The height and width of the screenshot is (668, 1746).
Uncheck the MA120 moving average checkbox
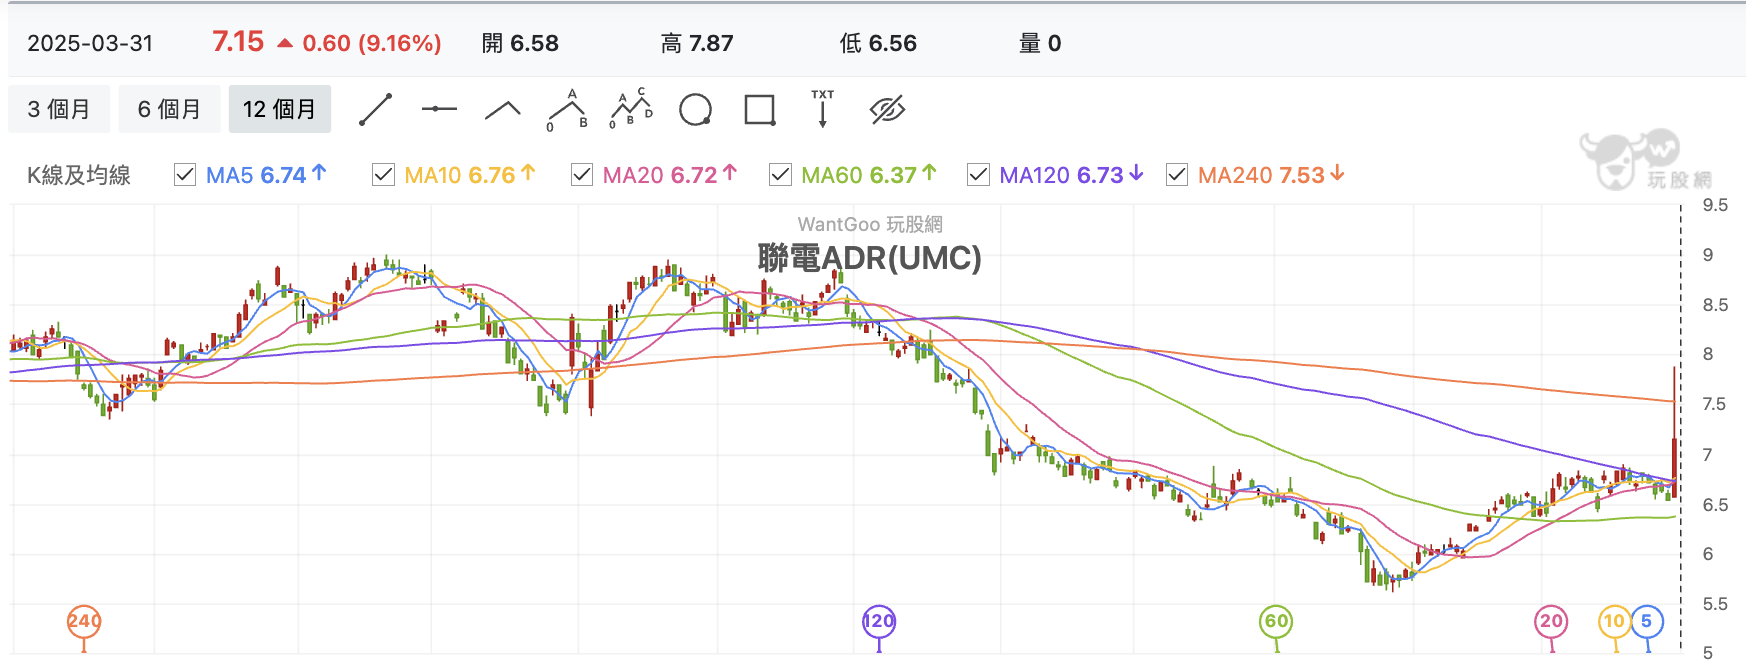point(978,175)
